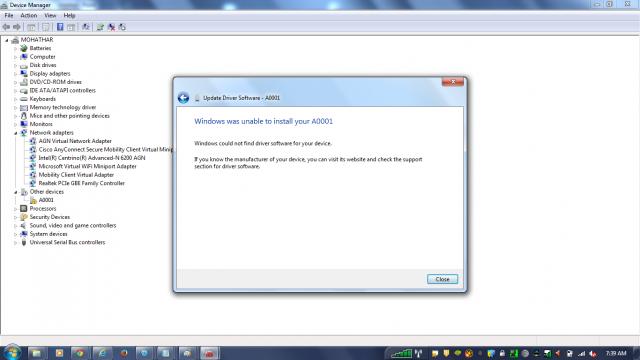Open Internet Explorer from the taskbar
Screen dimensions: 640x360
click(102, 353)
